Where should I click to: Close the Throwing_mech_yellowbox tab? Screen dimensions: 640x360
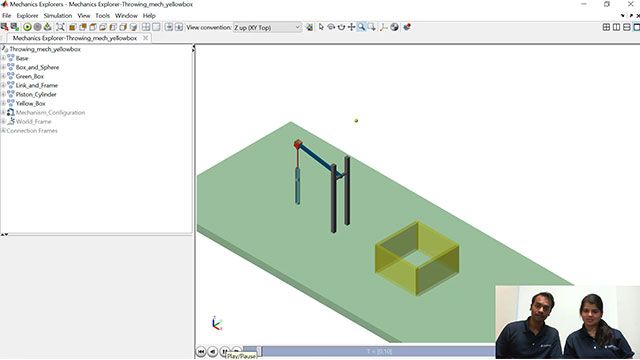click(145, 38)
